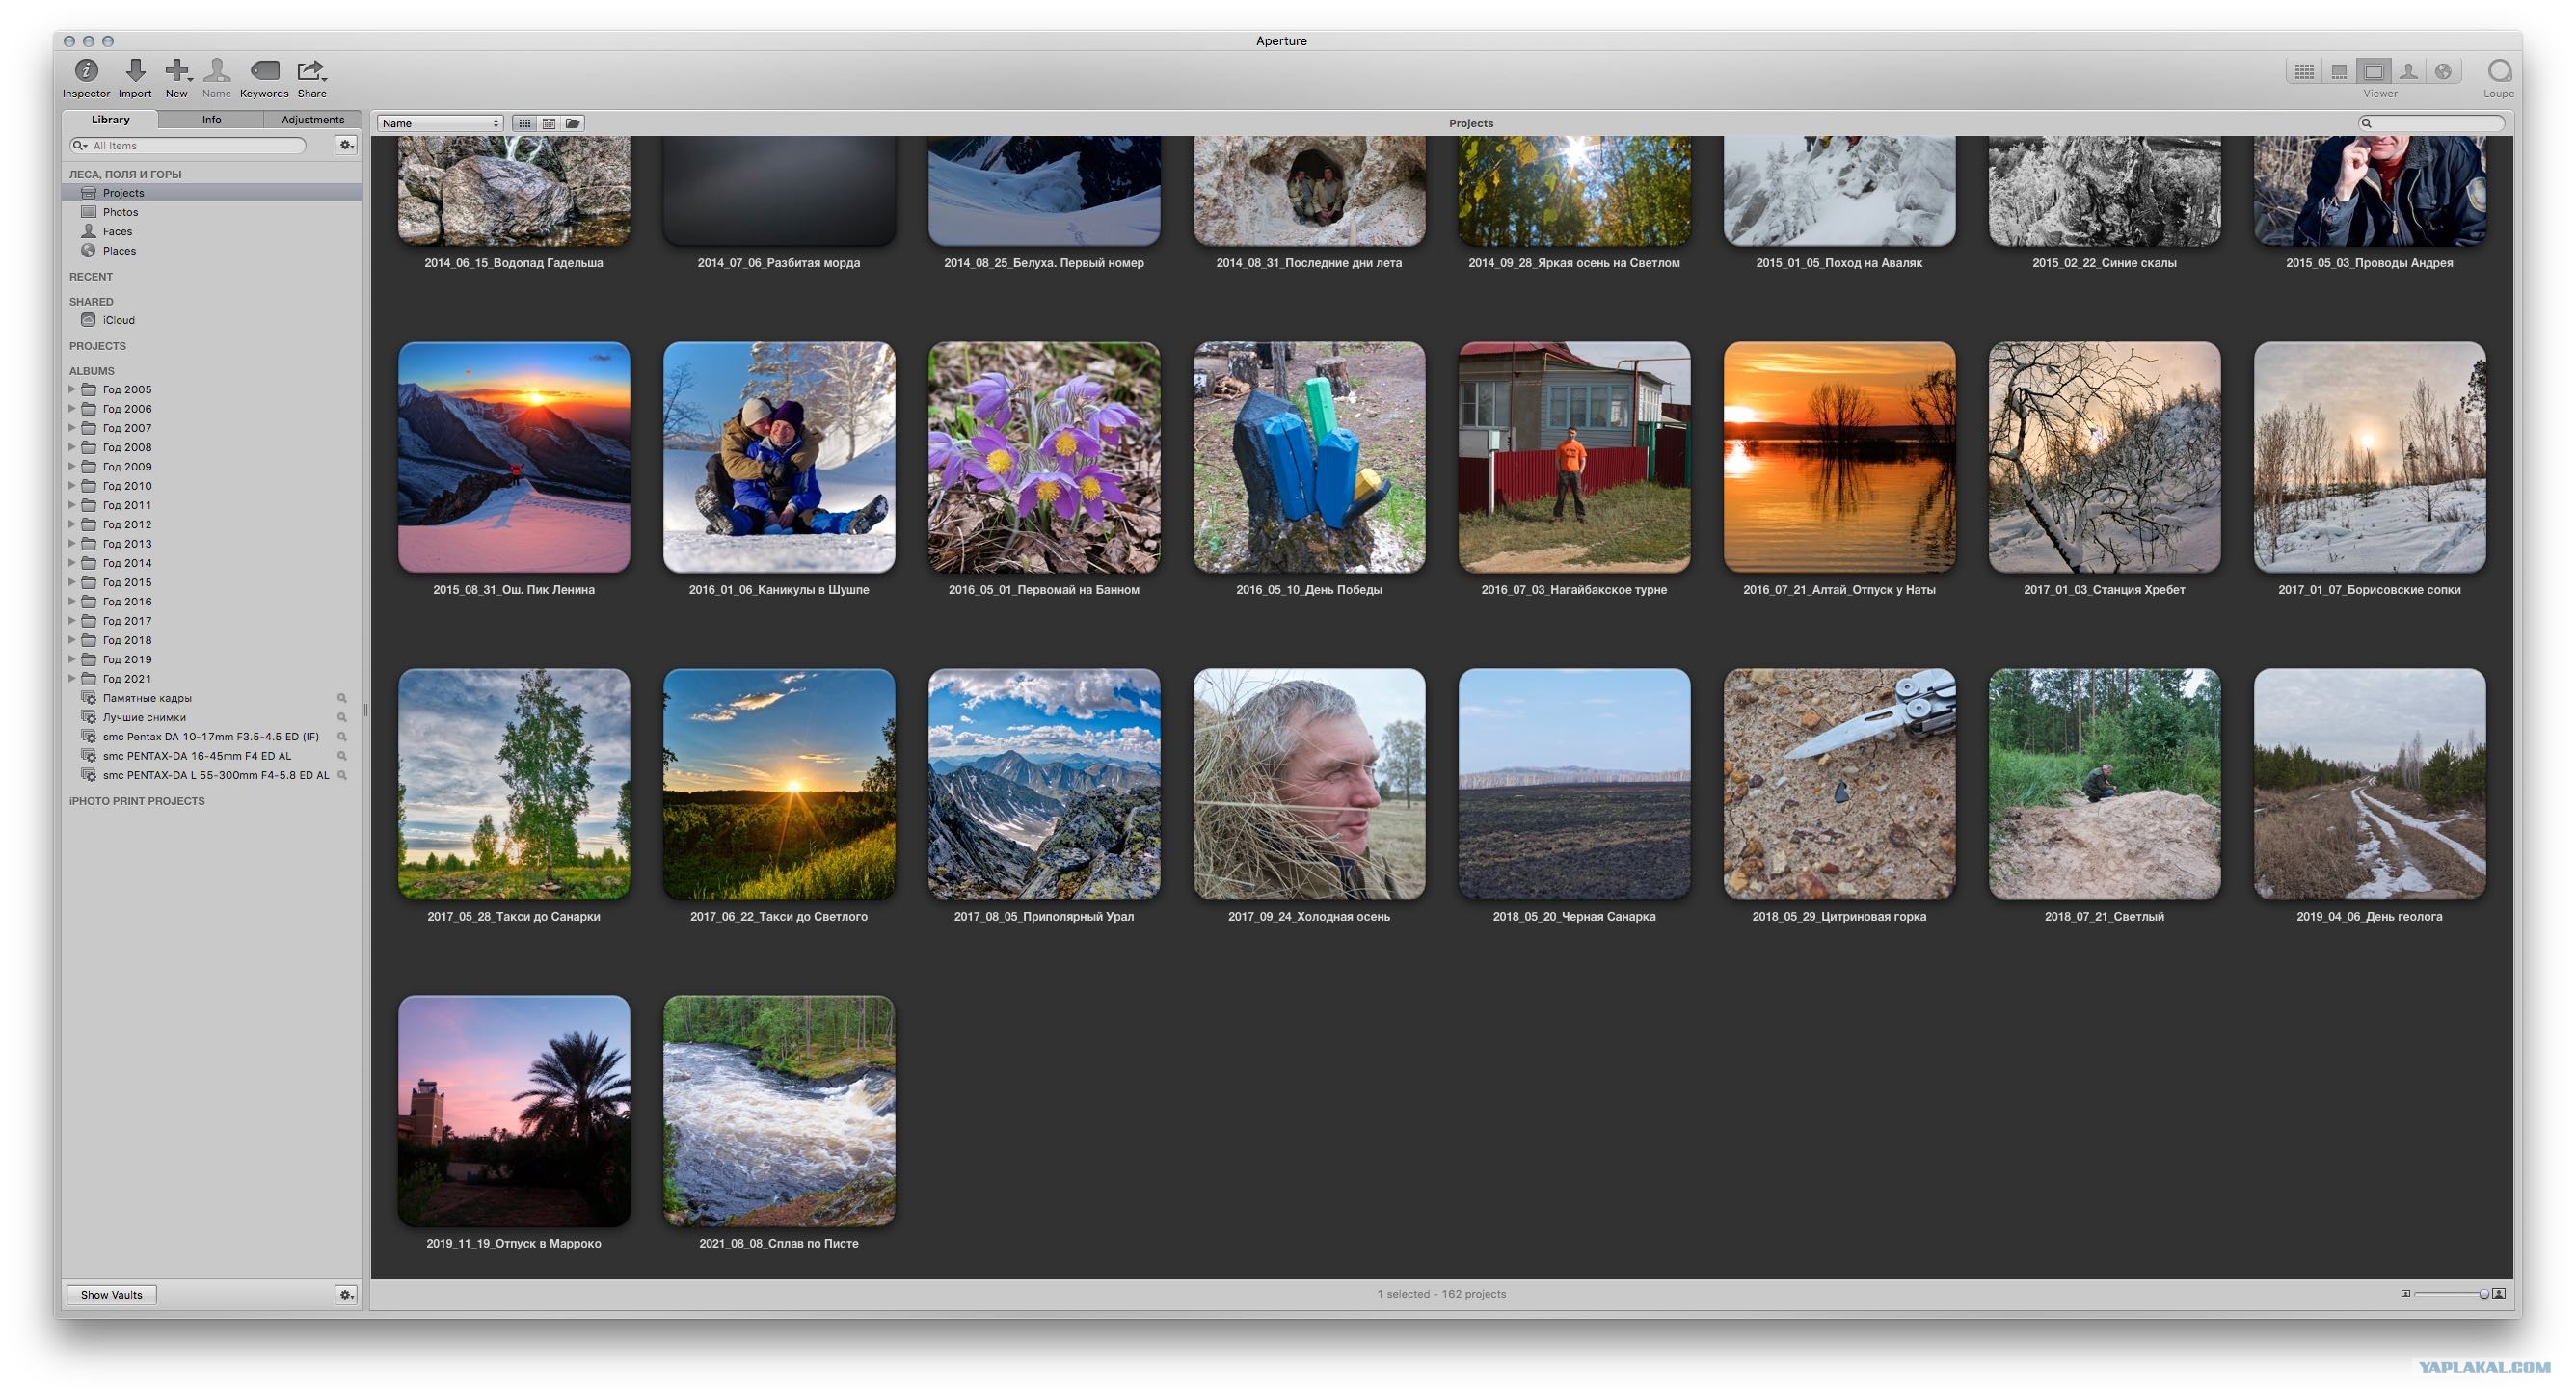Group projects by folder
Viewport: 2576px width, 1396px height.
pyautogui.click(x=573, y=123)
